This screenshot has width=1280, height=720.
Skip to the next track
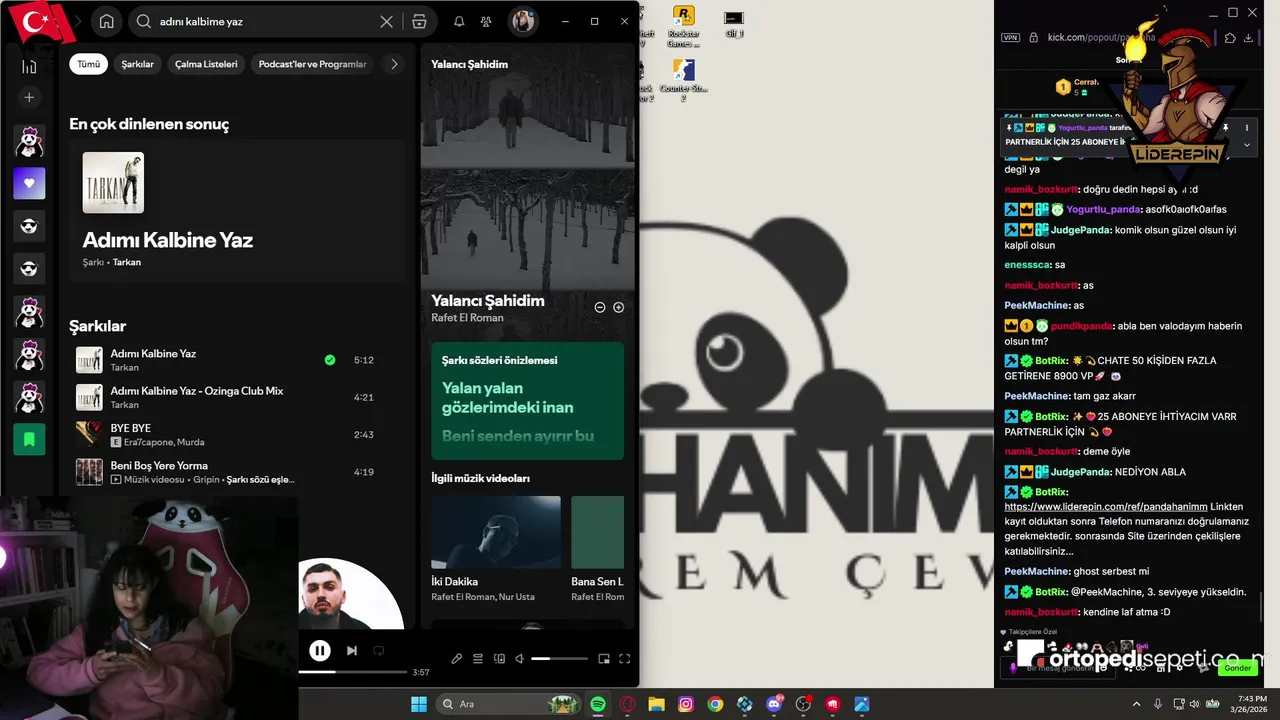[x=352, y=651]
